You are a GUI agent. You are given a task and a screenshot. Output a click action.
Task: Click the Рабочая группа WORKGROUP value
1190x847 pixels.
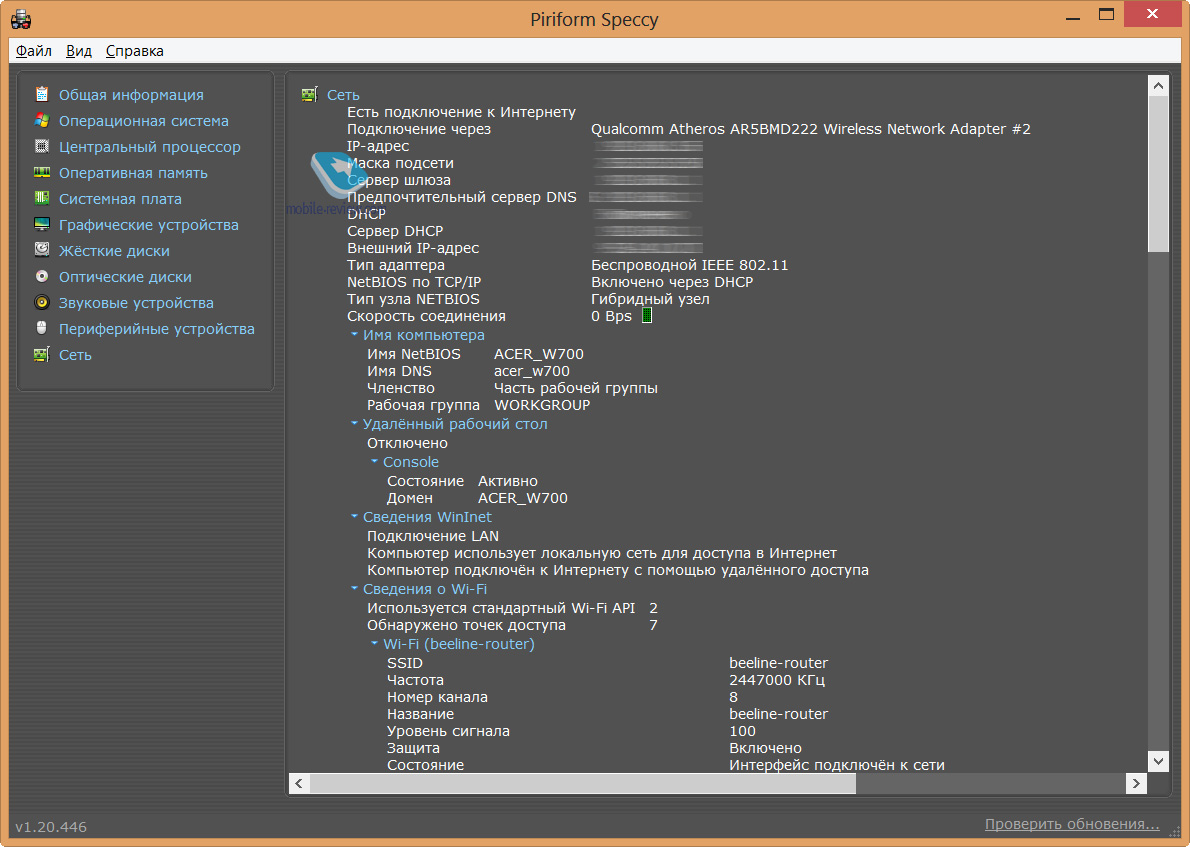(542, 405)
